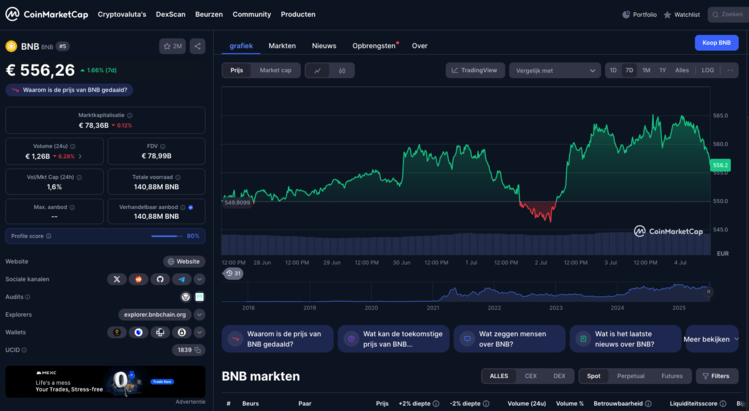Expand more social channels chevron
749x411 pixels.
(200, 279)
